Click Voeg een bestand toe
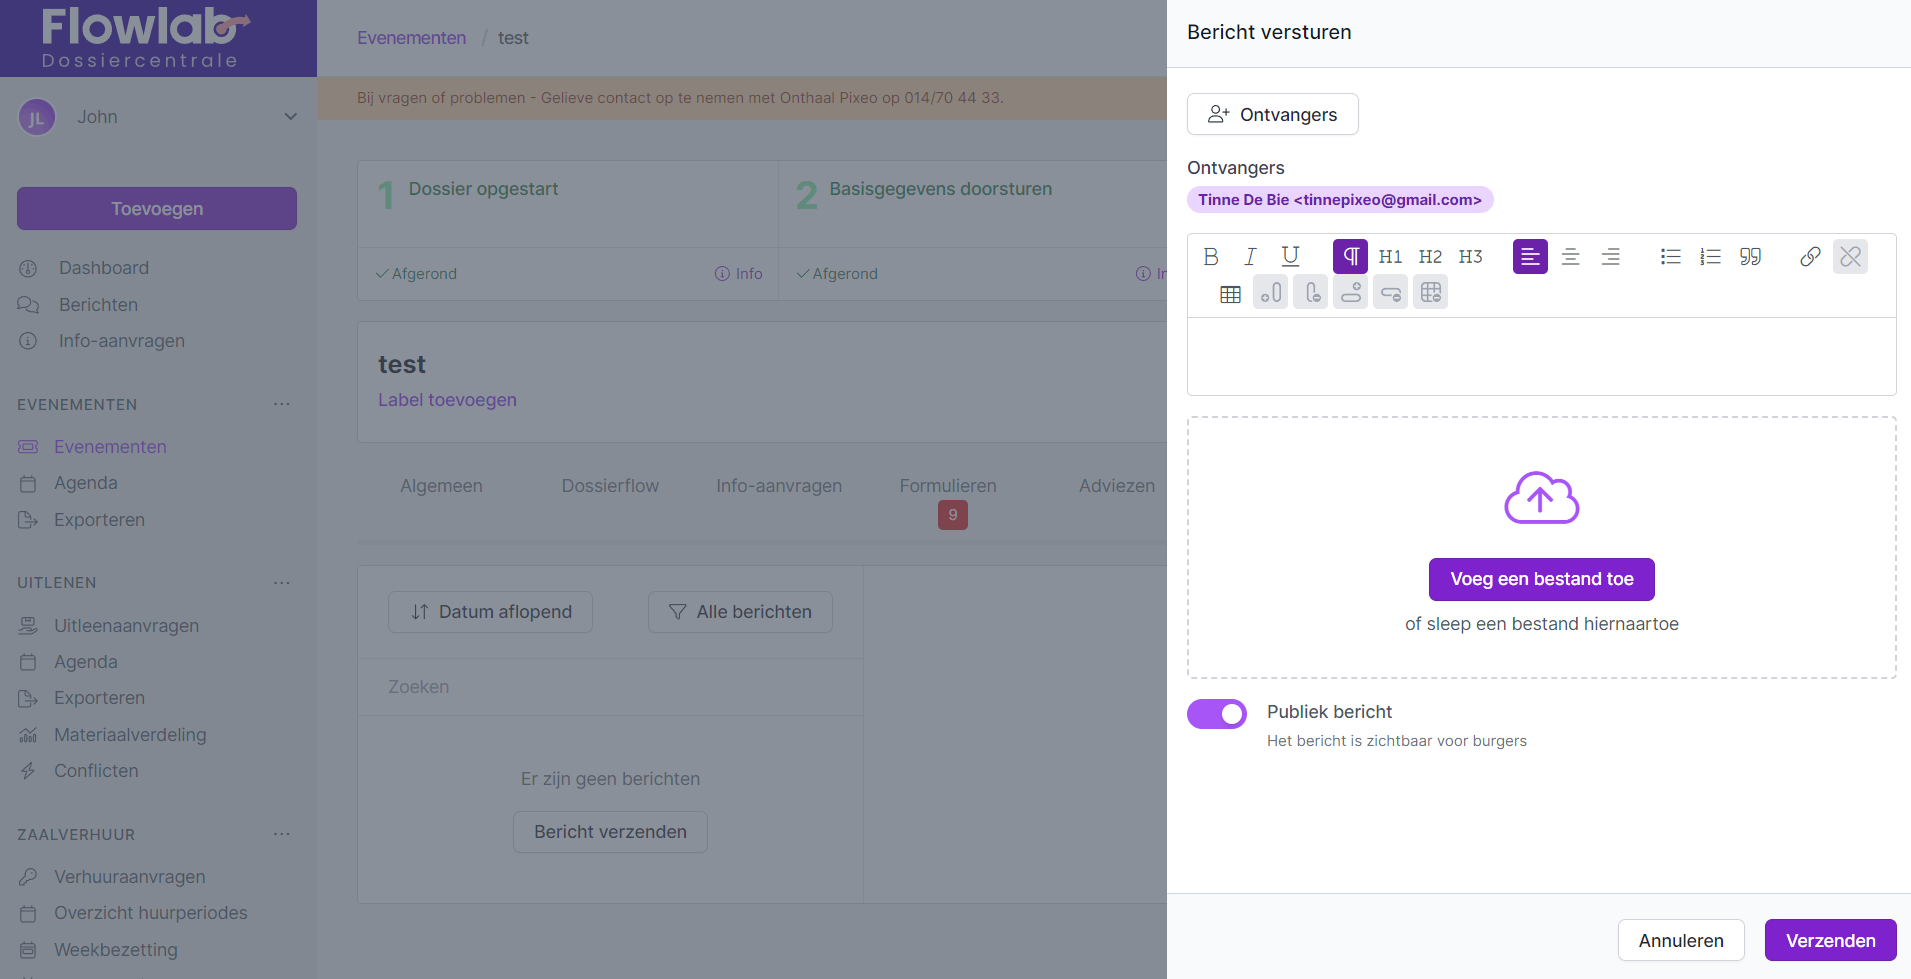 click(x=1541, y=579)
